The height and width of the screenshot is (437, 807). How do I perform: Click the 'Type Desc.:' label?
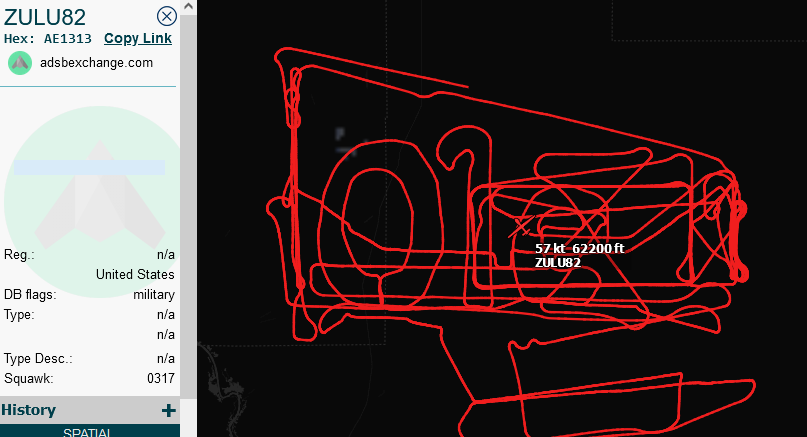pyautogui.click(x=38, y=358)
